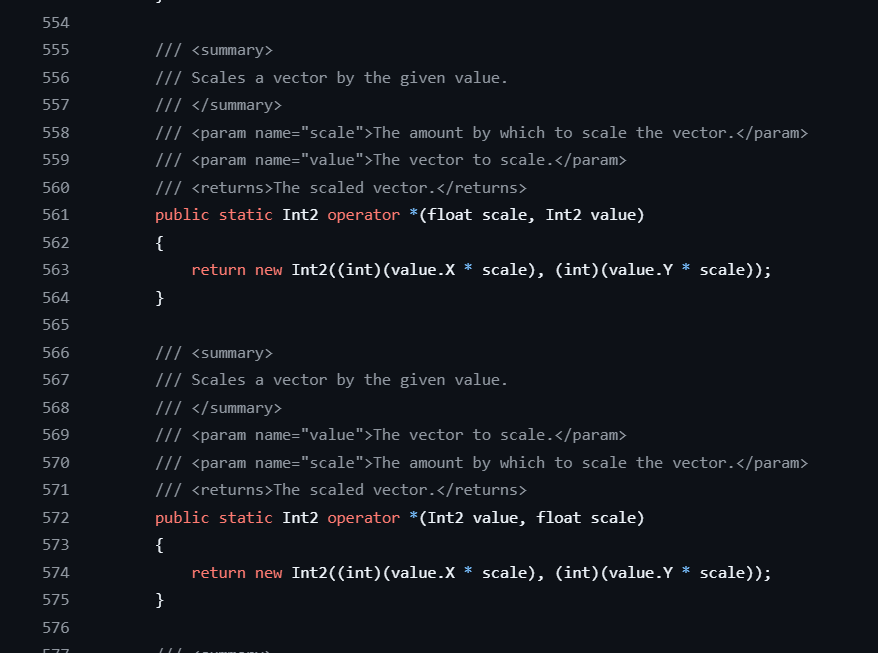Select line number 572
This screenshot has height=653, width=878.
(x=56, y=517)
